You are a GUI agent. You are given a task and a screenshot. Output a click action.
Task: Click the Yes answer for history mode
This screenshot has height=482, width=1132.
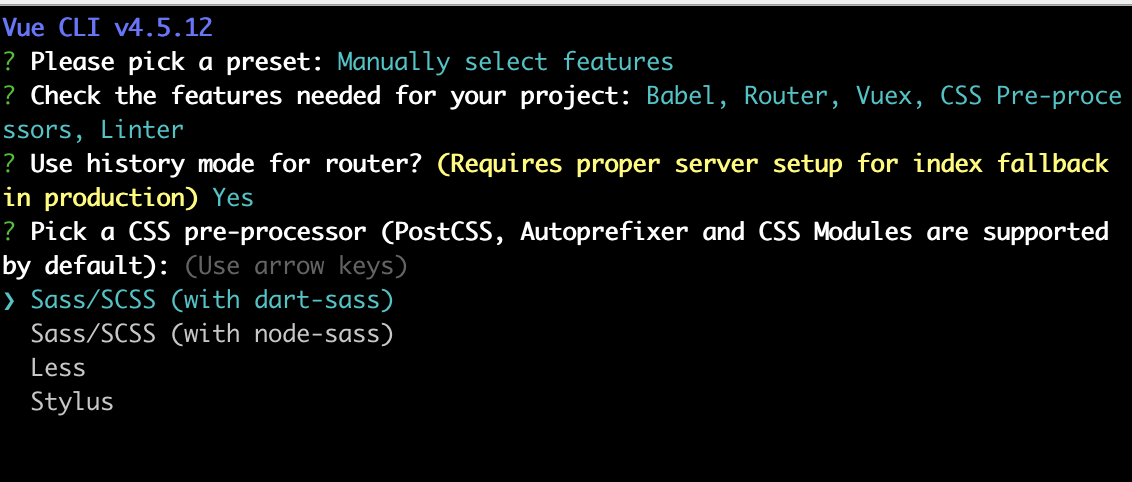pyautogui.click(x=233, y=198)
